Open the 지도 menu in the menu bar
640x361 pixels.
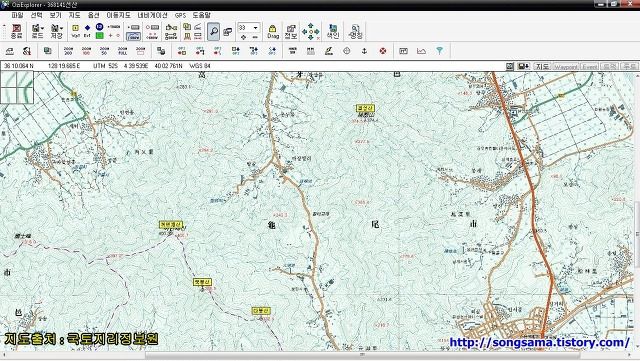click(x=74, y=15)
